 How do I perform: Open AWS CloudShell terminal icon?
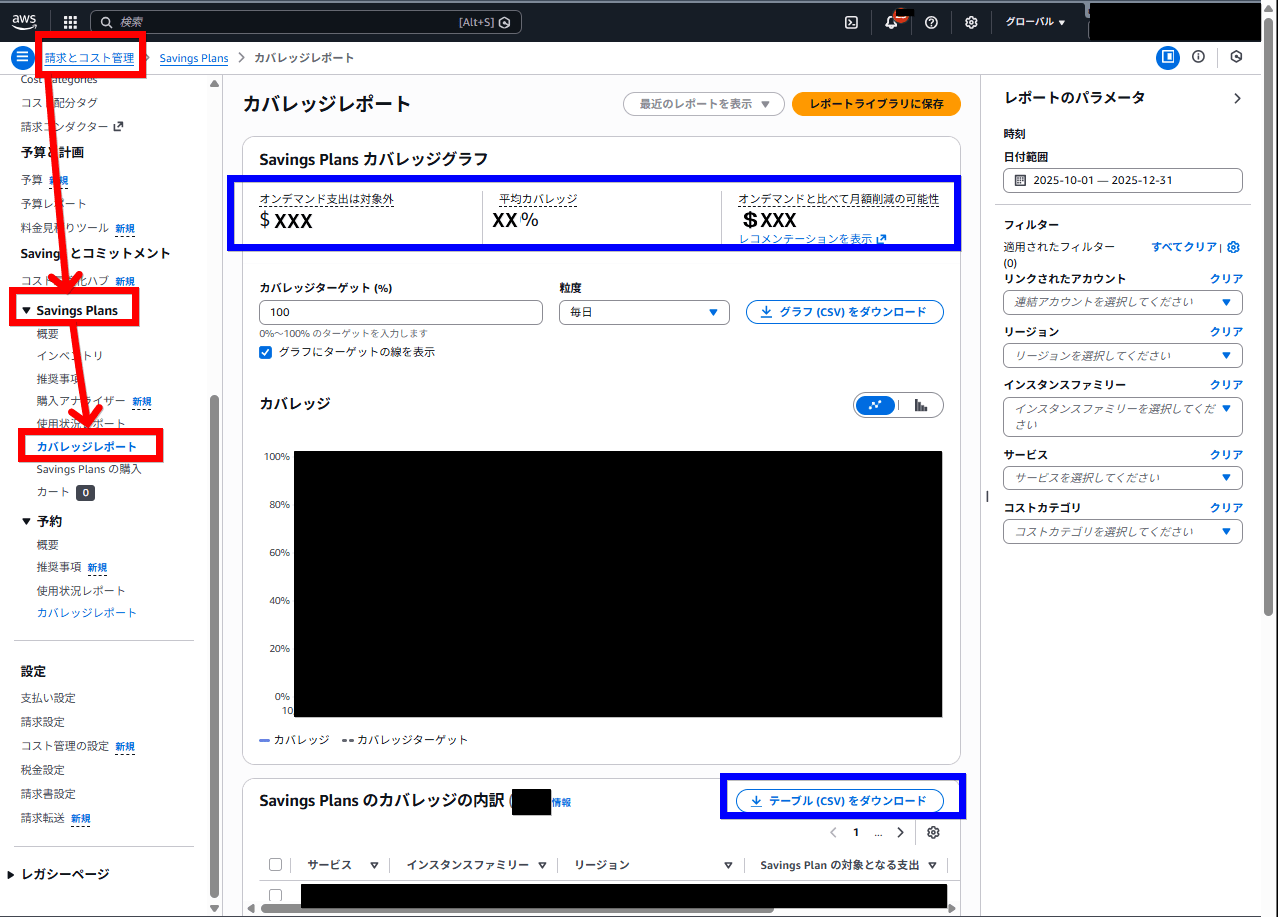pyautogui.click(x=851, y=22)
